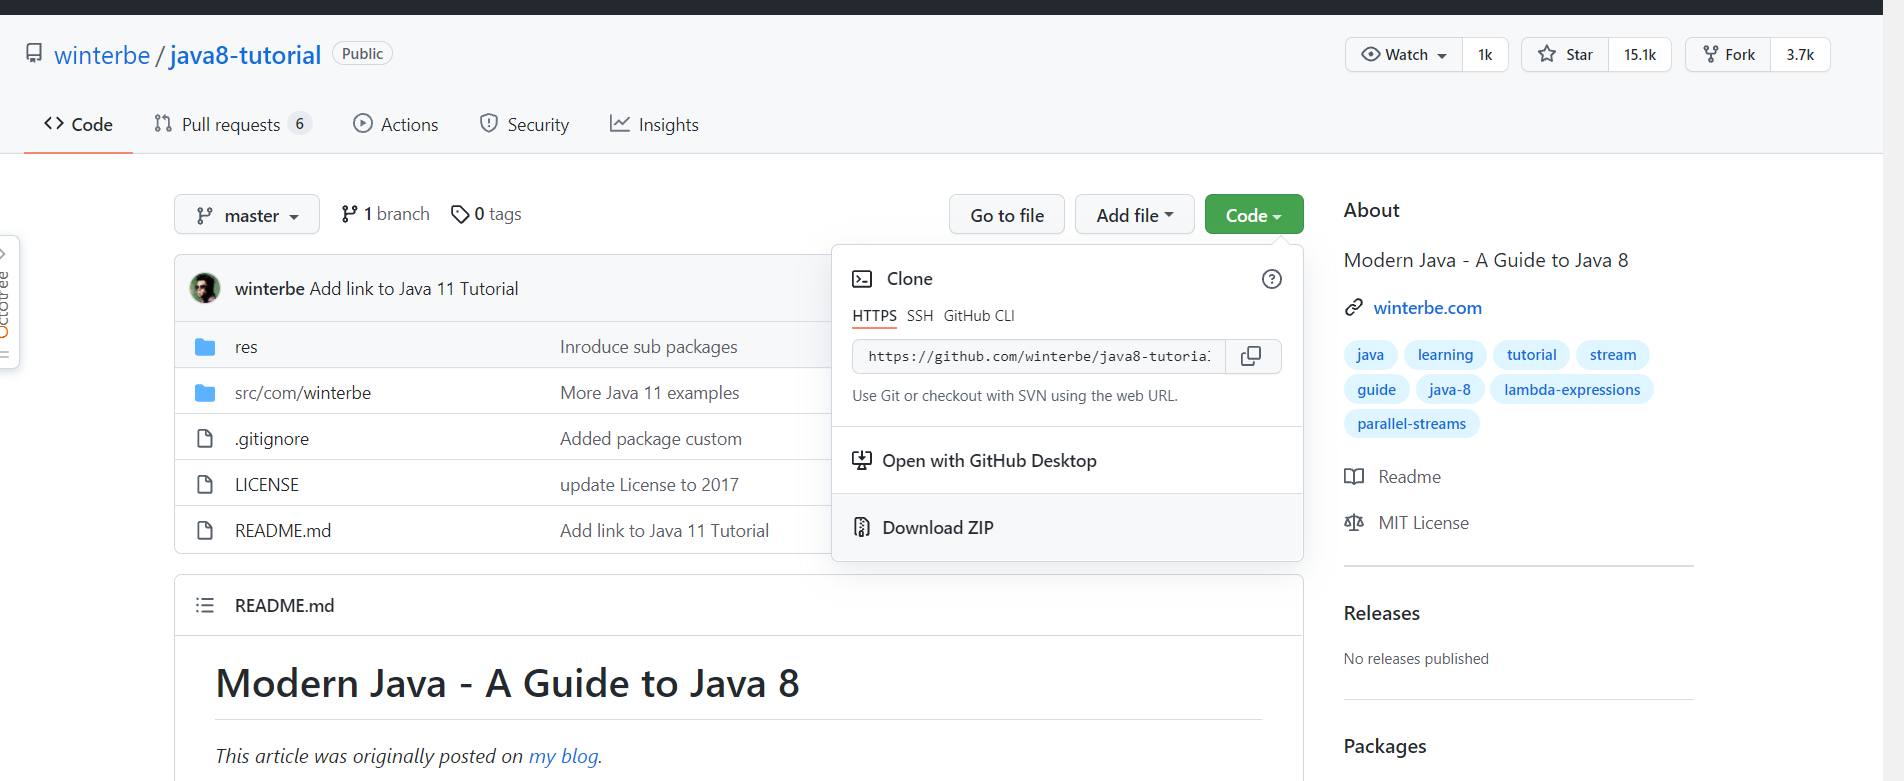Screen dimensions: 1904x781
Task: Select the GitHub CLI clone tab
Action: (979, 316)
